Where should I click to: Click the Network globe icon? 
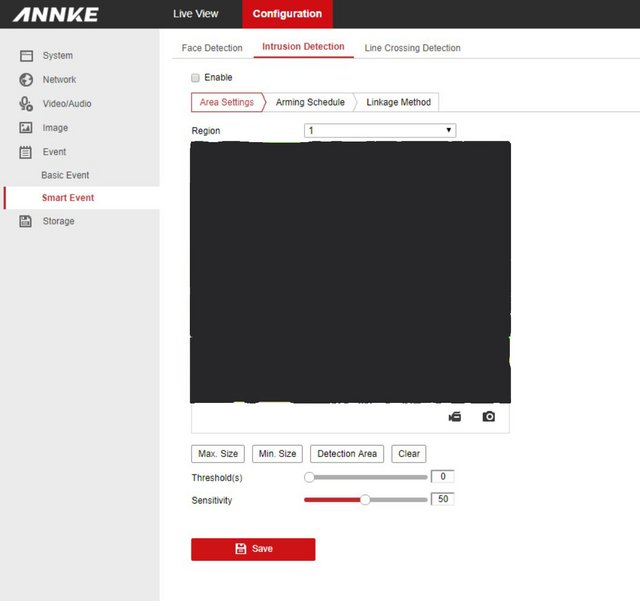(26, 80)
